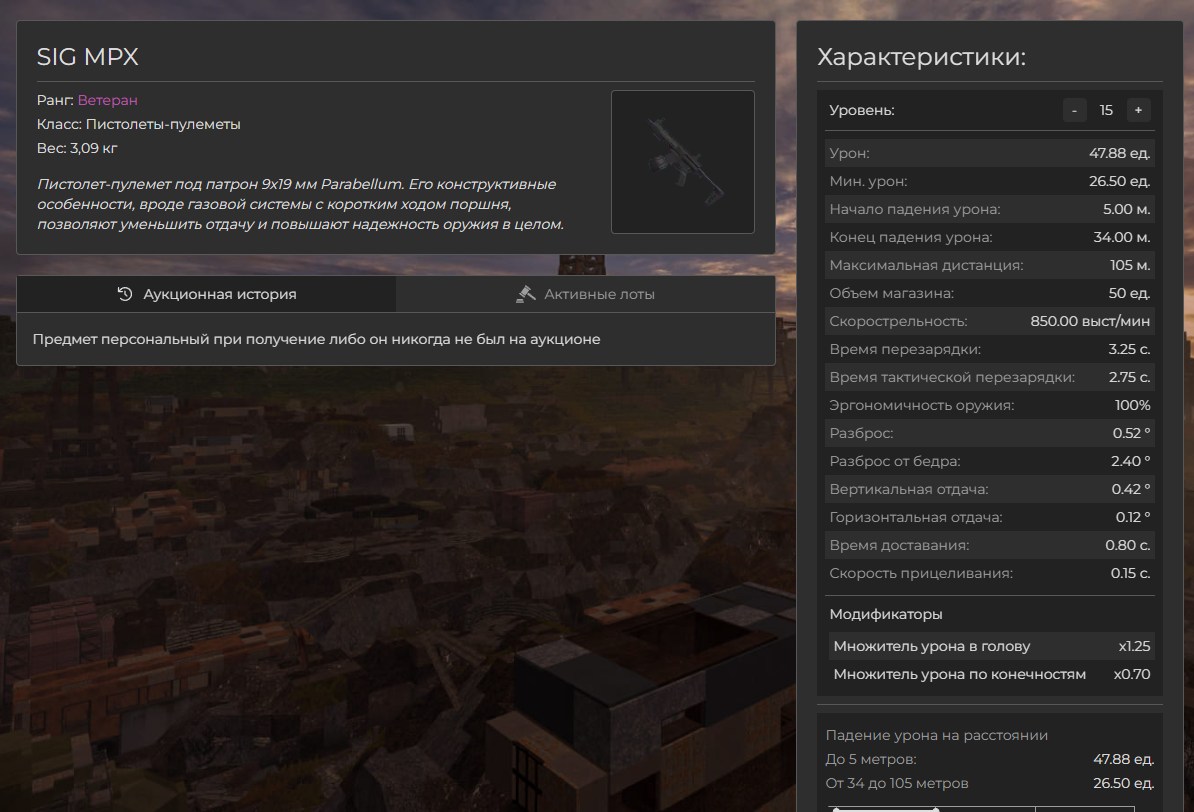
Task: Click the От 34 до 105 метров value 26.50 ед.
Action: (x=1124, y=783)
